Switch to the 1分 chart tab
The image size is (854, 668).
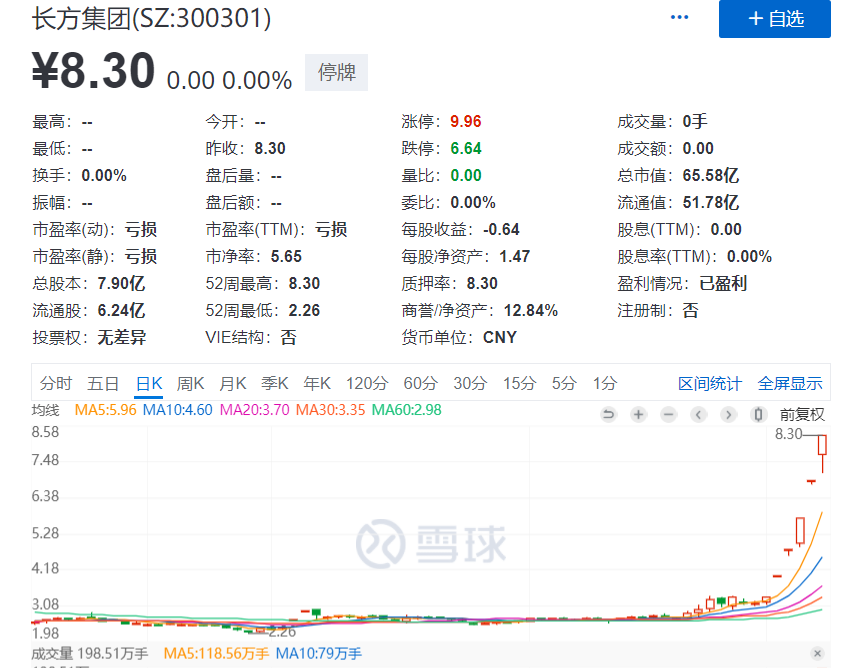(x=605, y=384)
